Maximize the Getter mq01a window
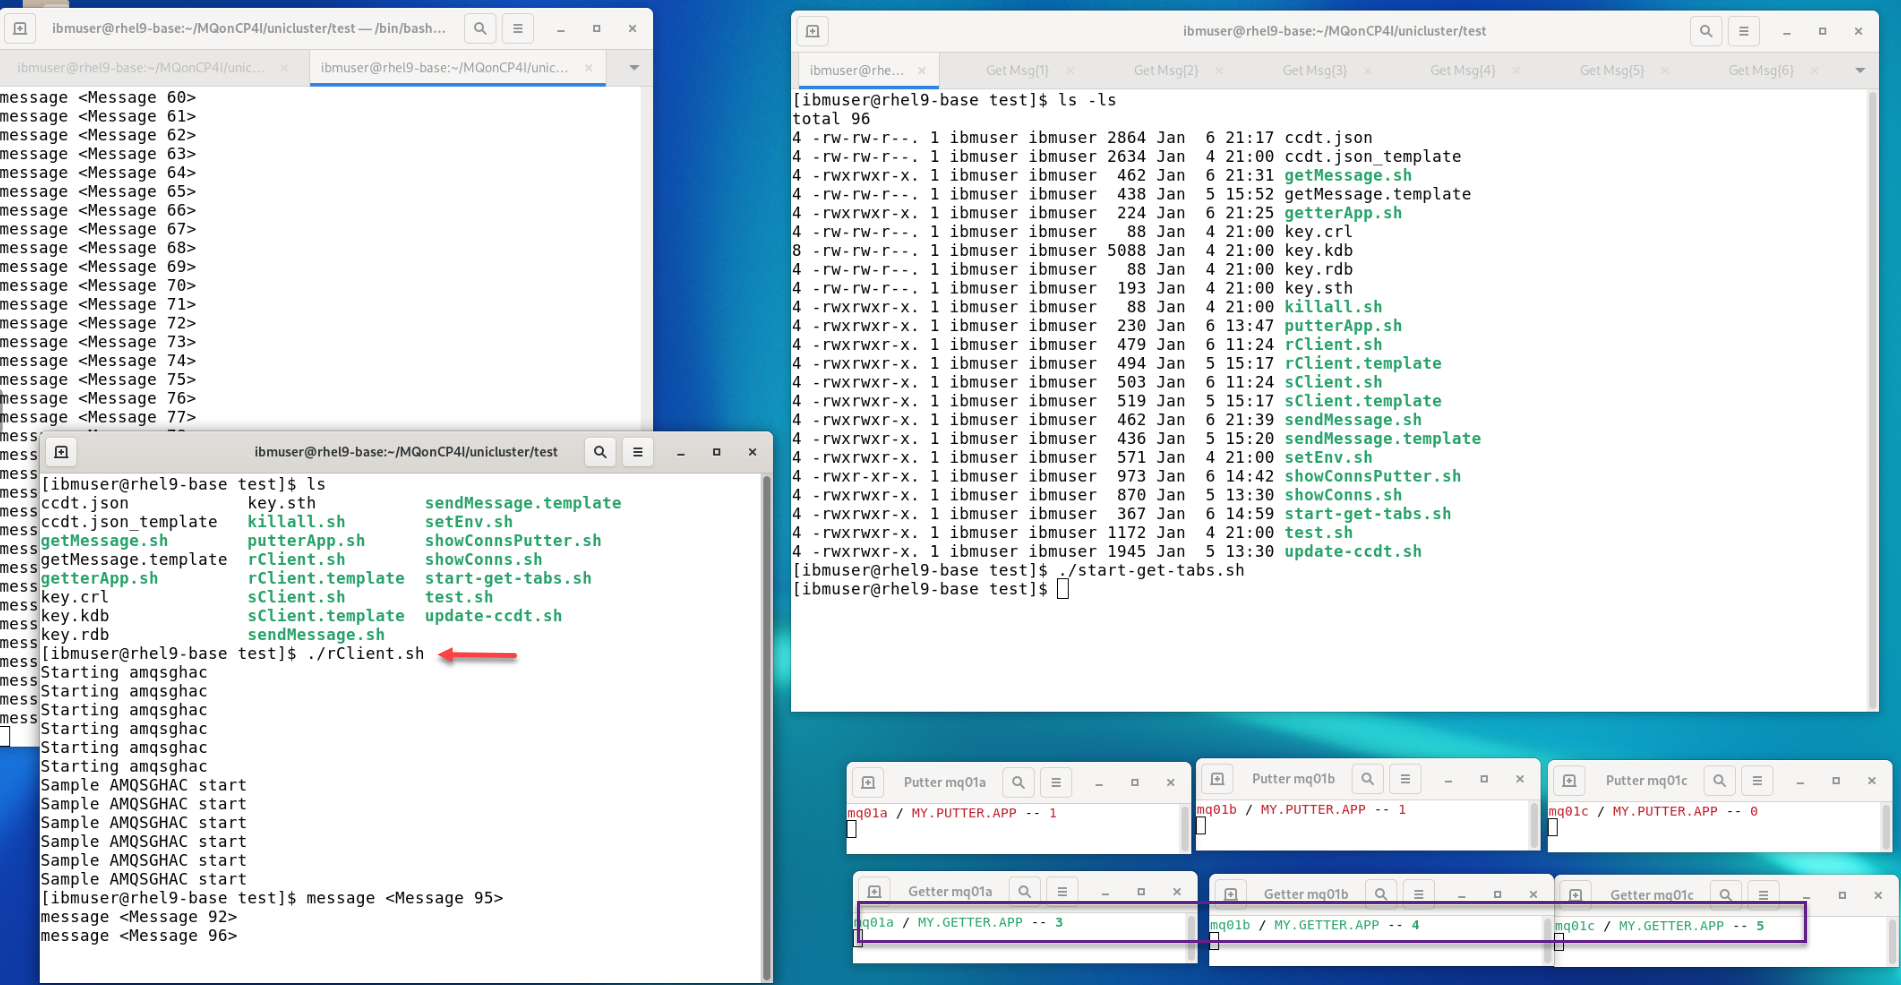Viewport: 1901px width, 985px height. pyautogui.click(x=1141, y=892)
